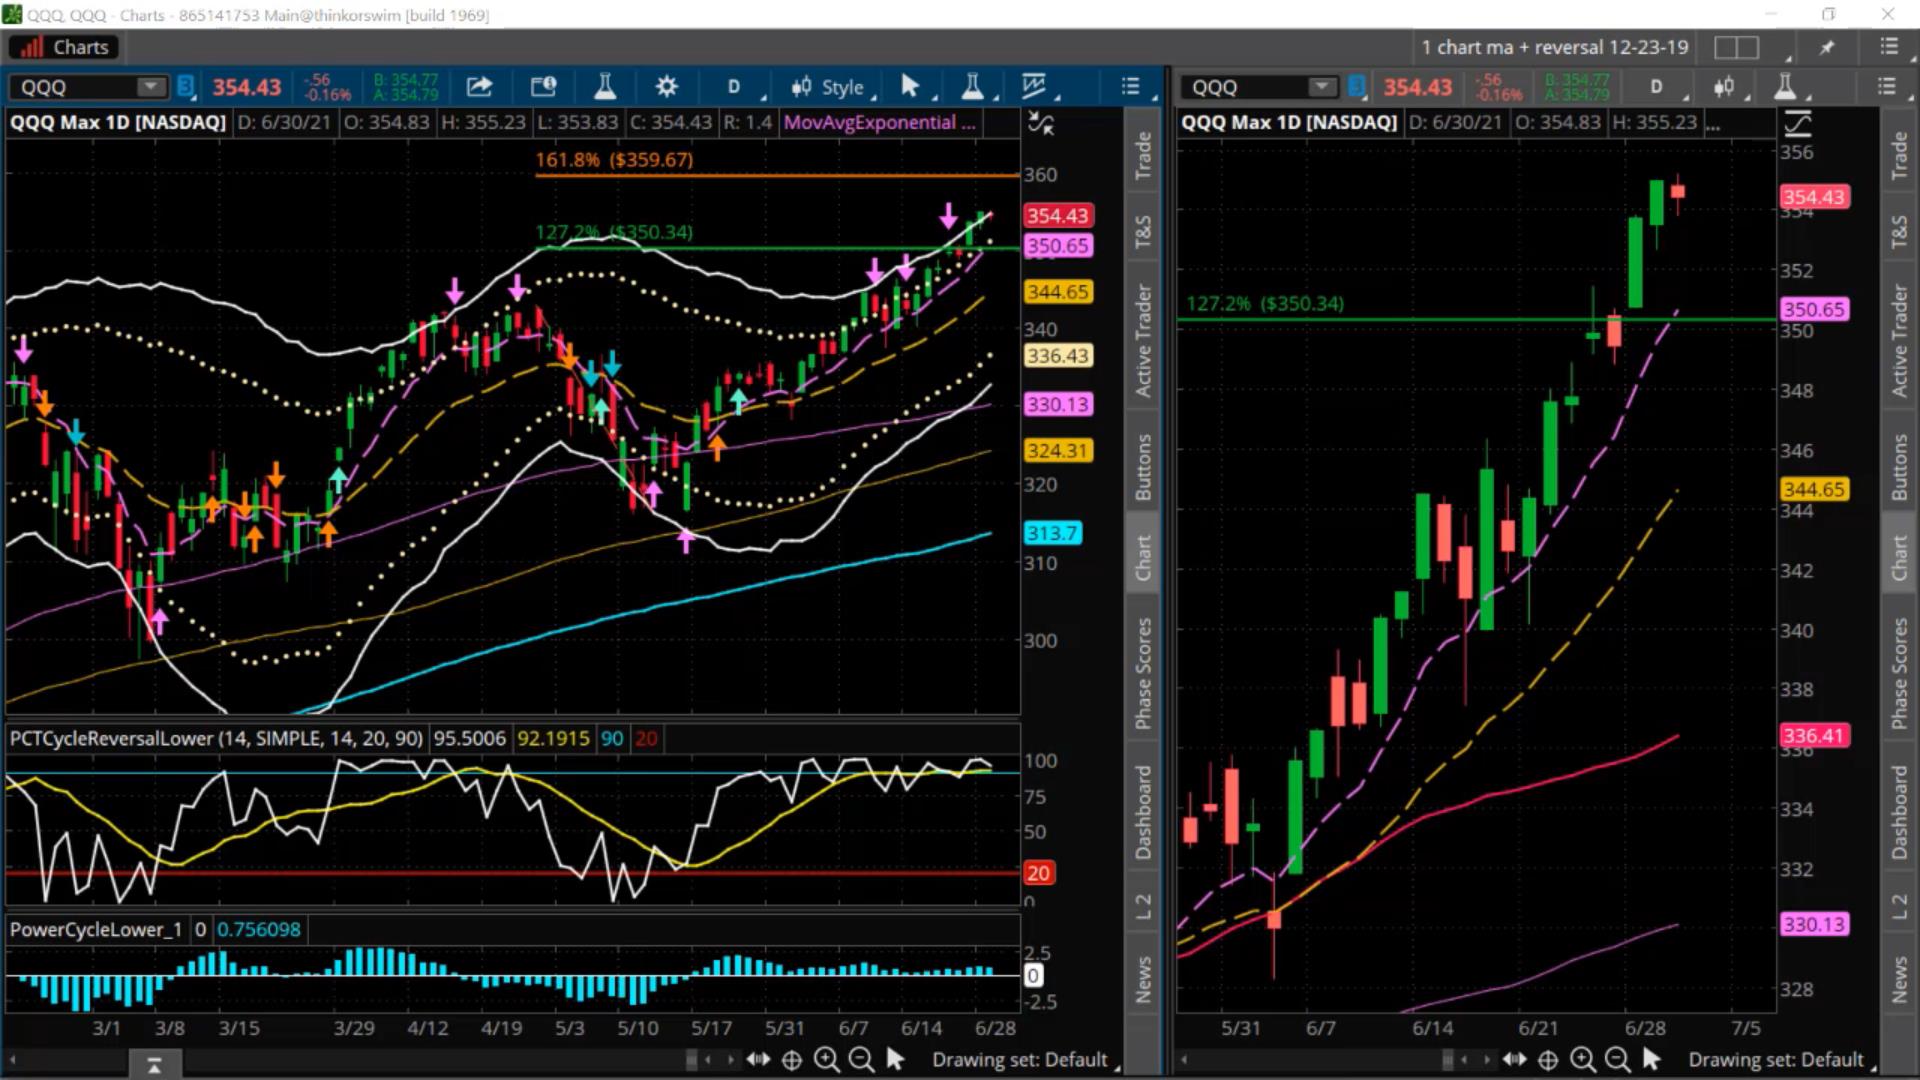The width and height of the screenshot is (1920, 1080).
Task: Click the right chart's blue symbol link icon
Action: point(1356,87)
